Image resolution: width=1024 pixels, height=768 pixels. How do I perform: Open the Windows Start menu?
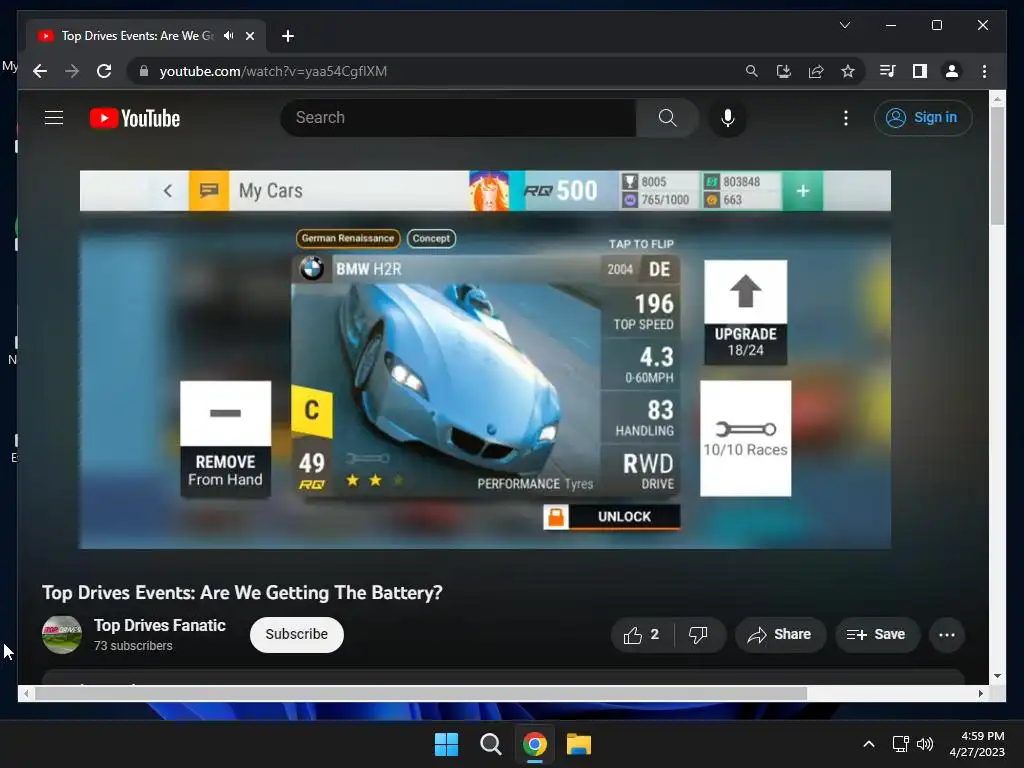coord(447,744)
